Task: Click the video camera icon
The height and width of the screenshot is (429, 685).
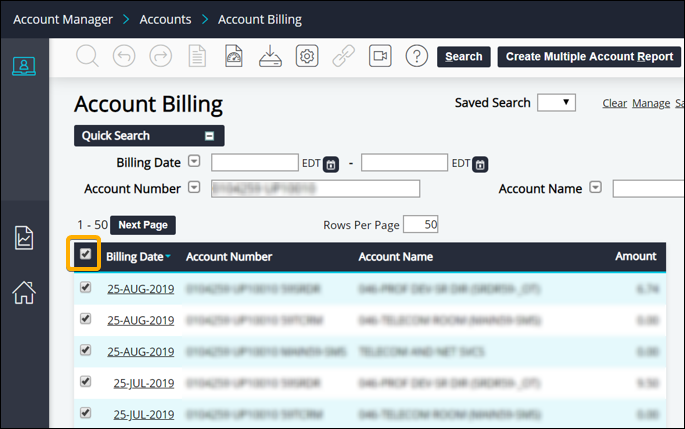Action: [x=380, y=56]
